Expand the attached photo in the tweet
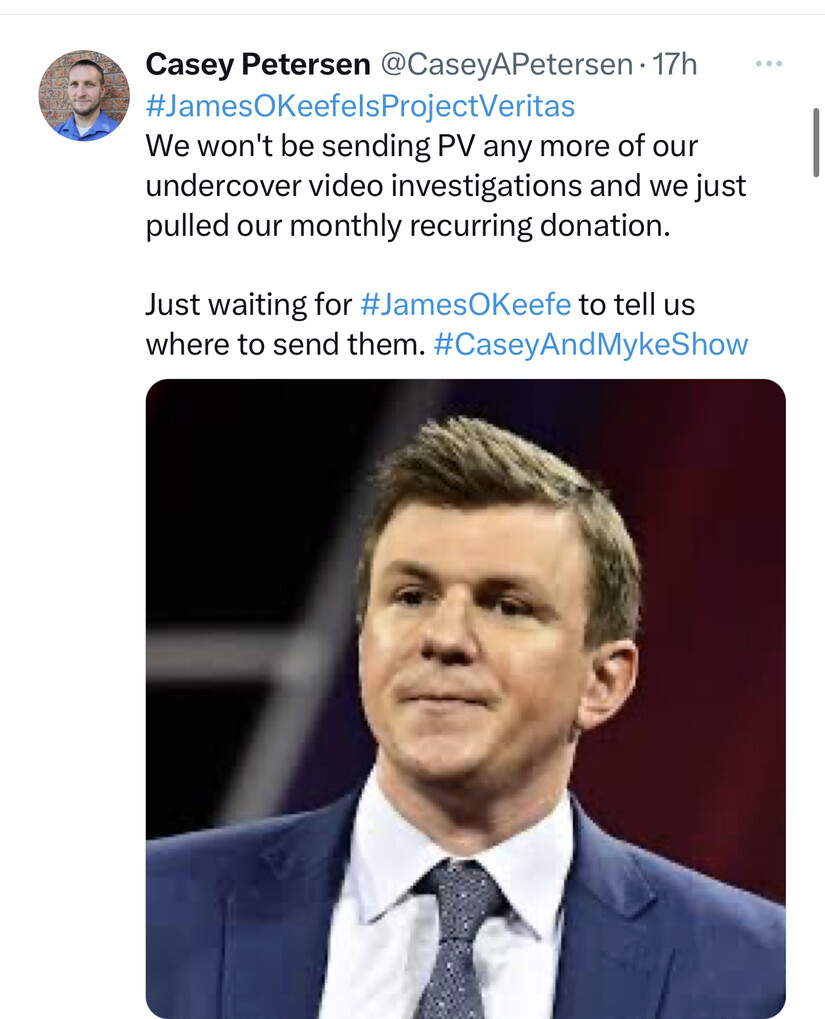825x1019 pixels. (465, 699)
